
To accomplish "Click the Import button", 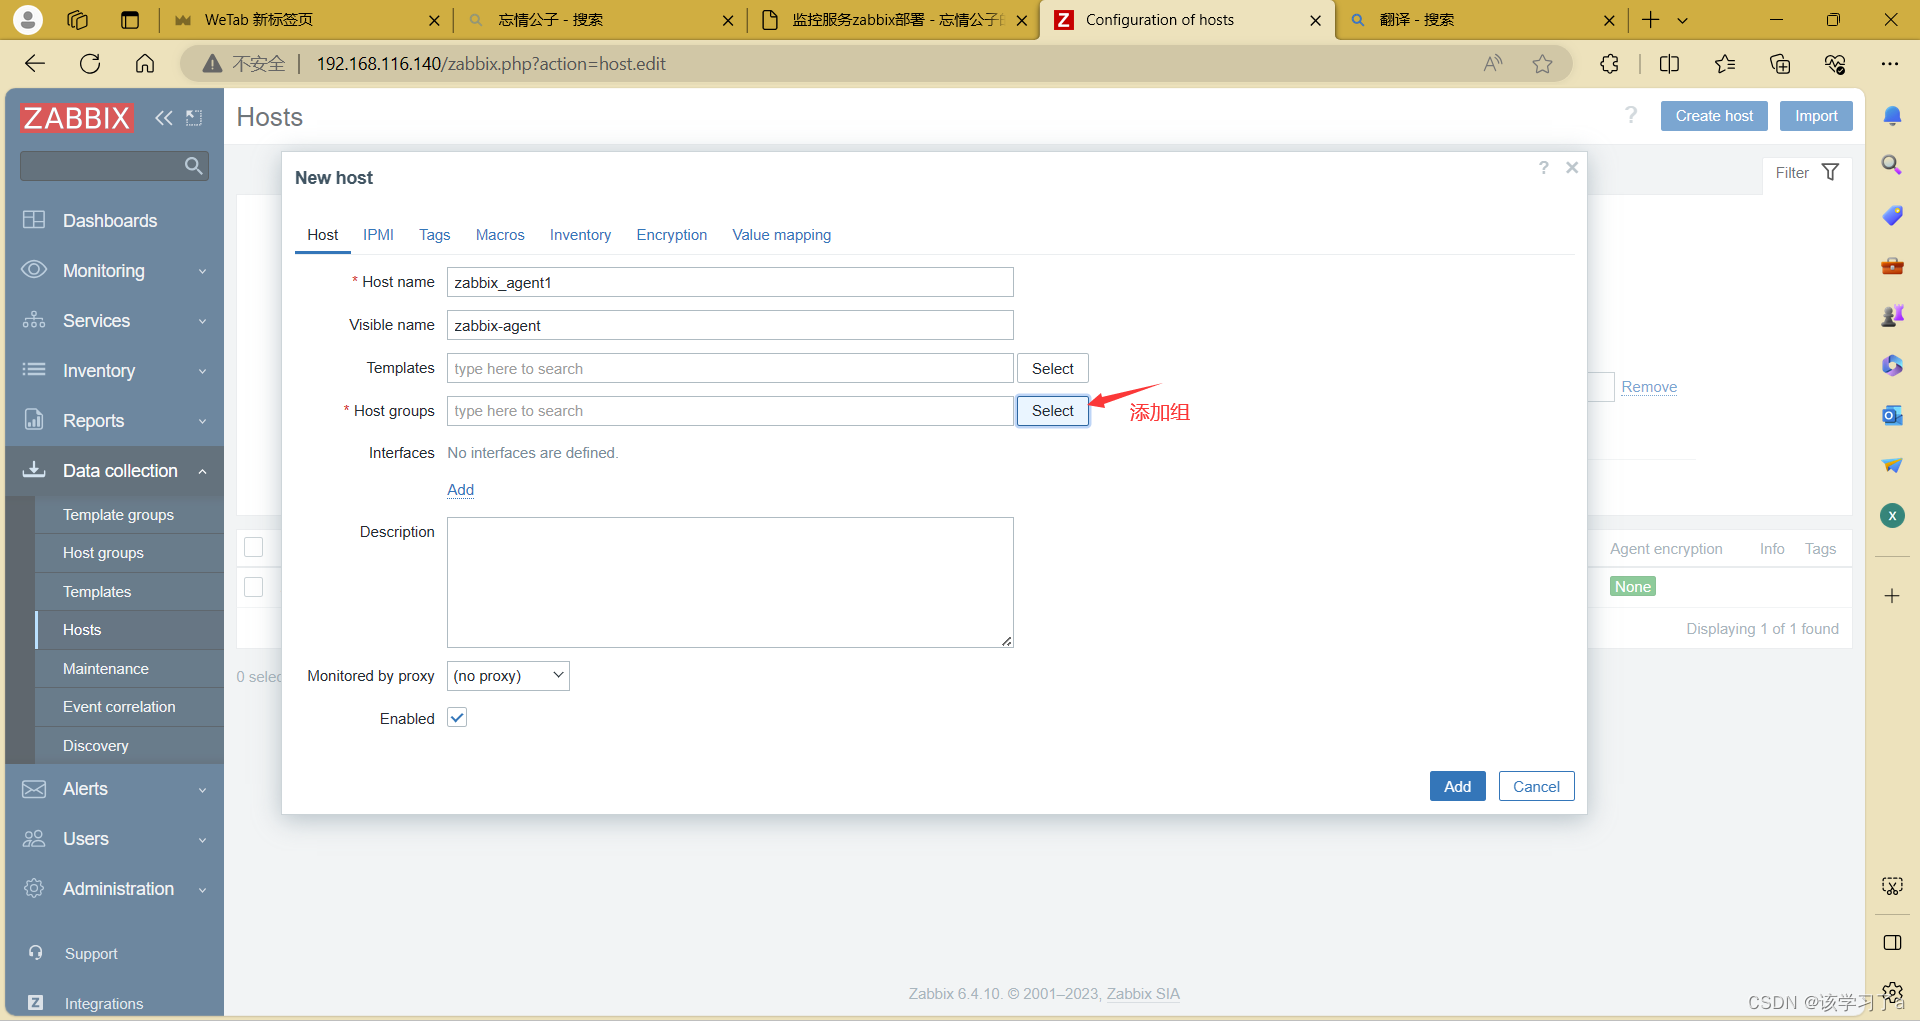I will (x=1816, y=116).
